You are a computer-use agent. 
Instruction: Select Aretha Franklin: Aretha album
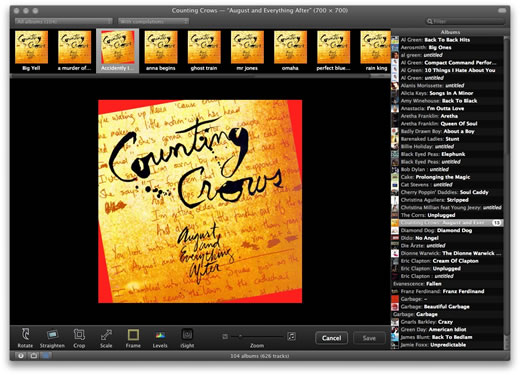click(x=447, y=116)
